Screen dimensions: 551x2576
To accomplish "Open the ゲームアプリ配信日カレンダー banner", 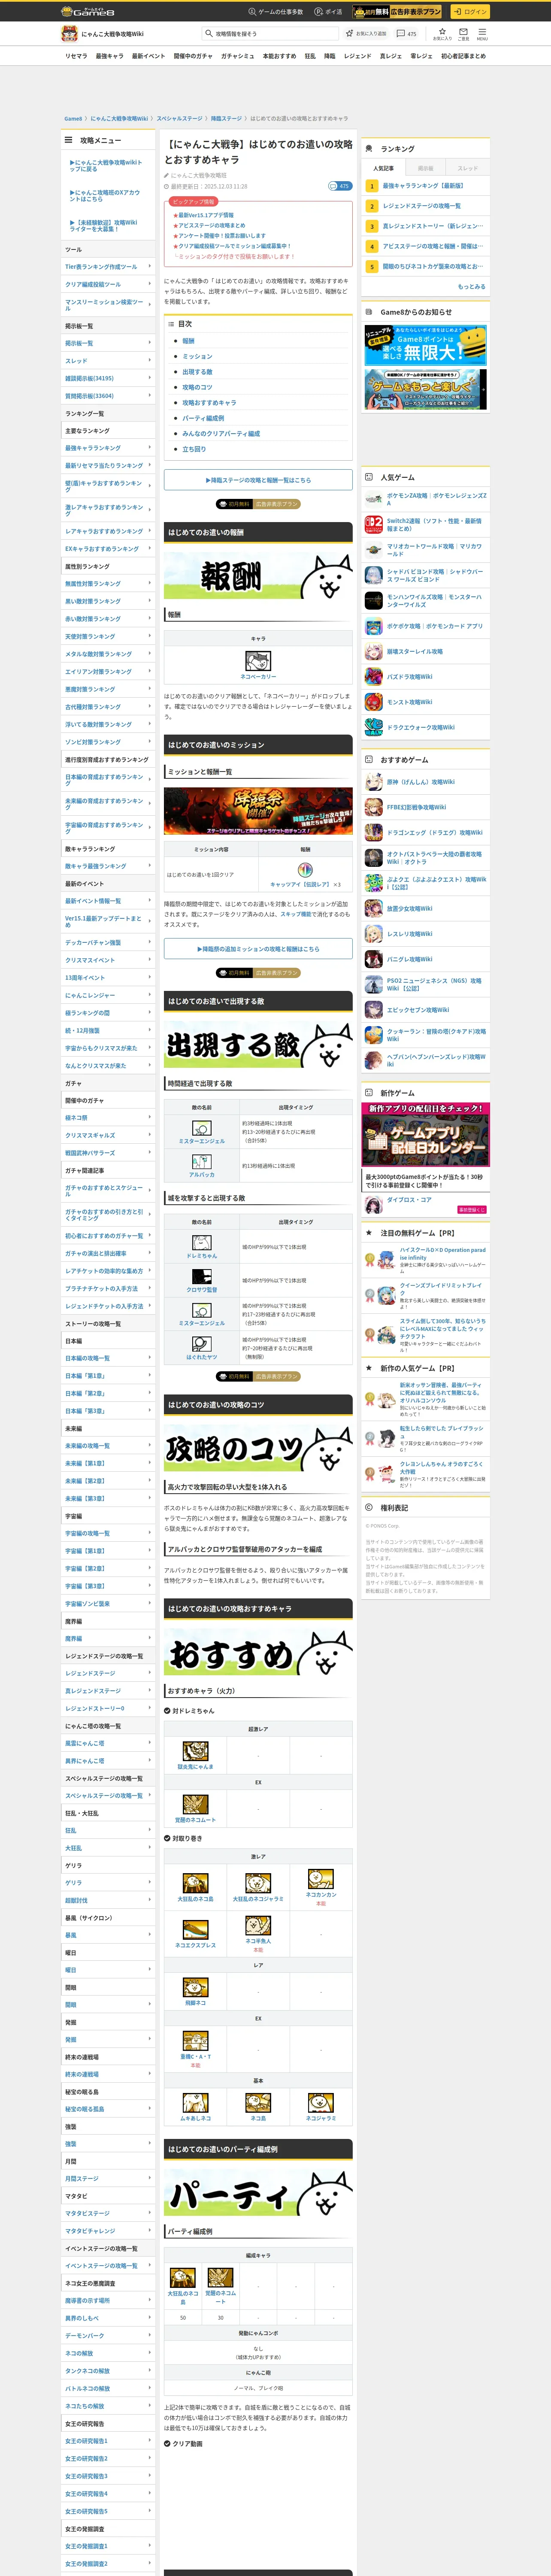I will tap(426, 1134).
